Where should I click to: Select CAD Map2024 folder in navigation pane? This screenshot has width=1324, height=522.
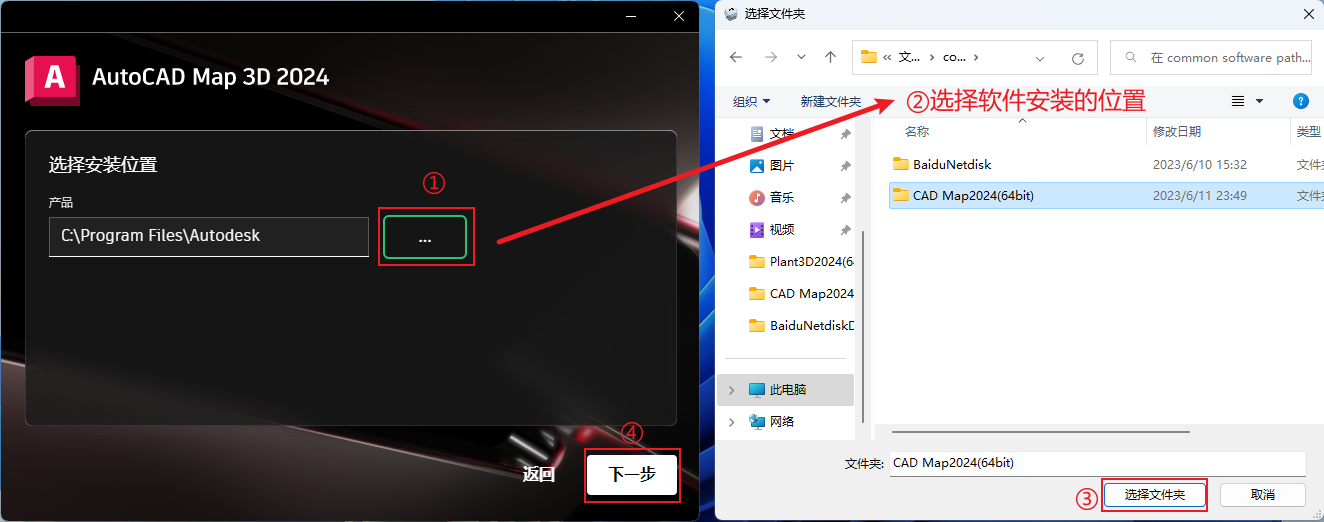tap(800, 293)
